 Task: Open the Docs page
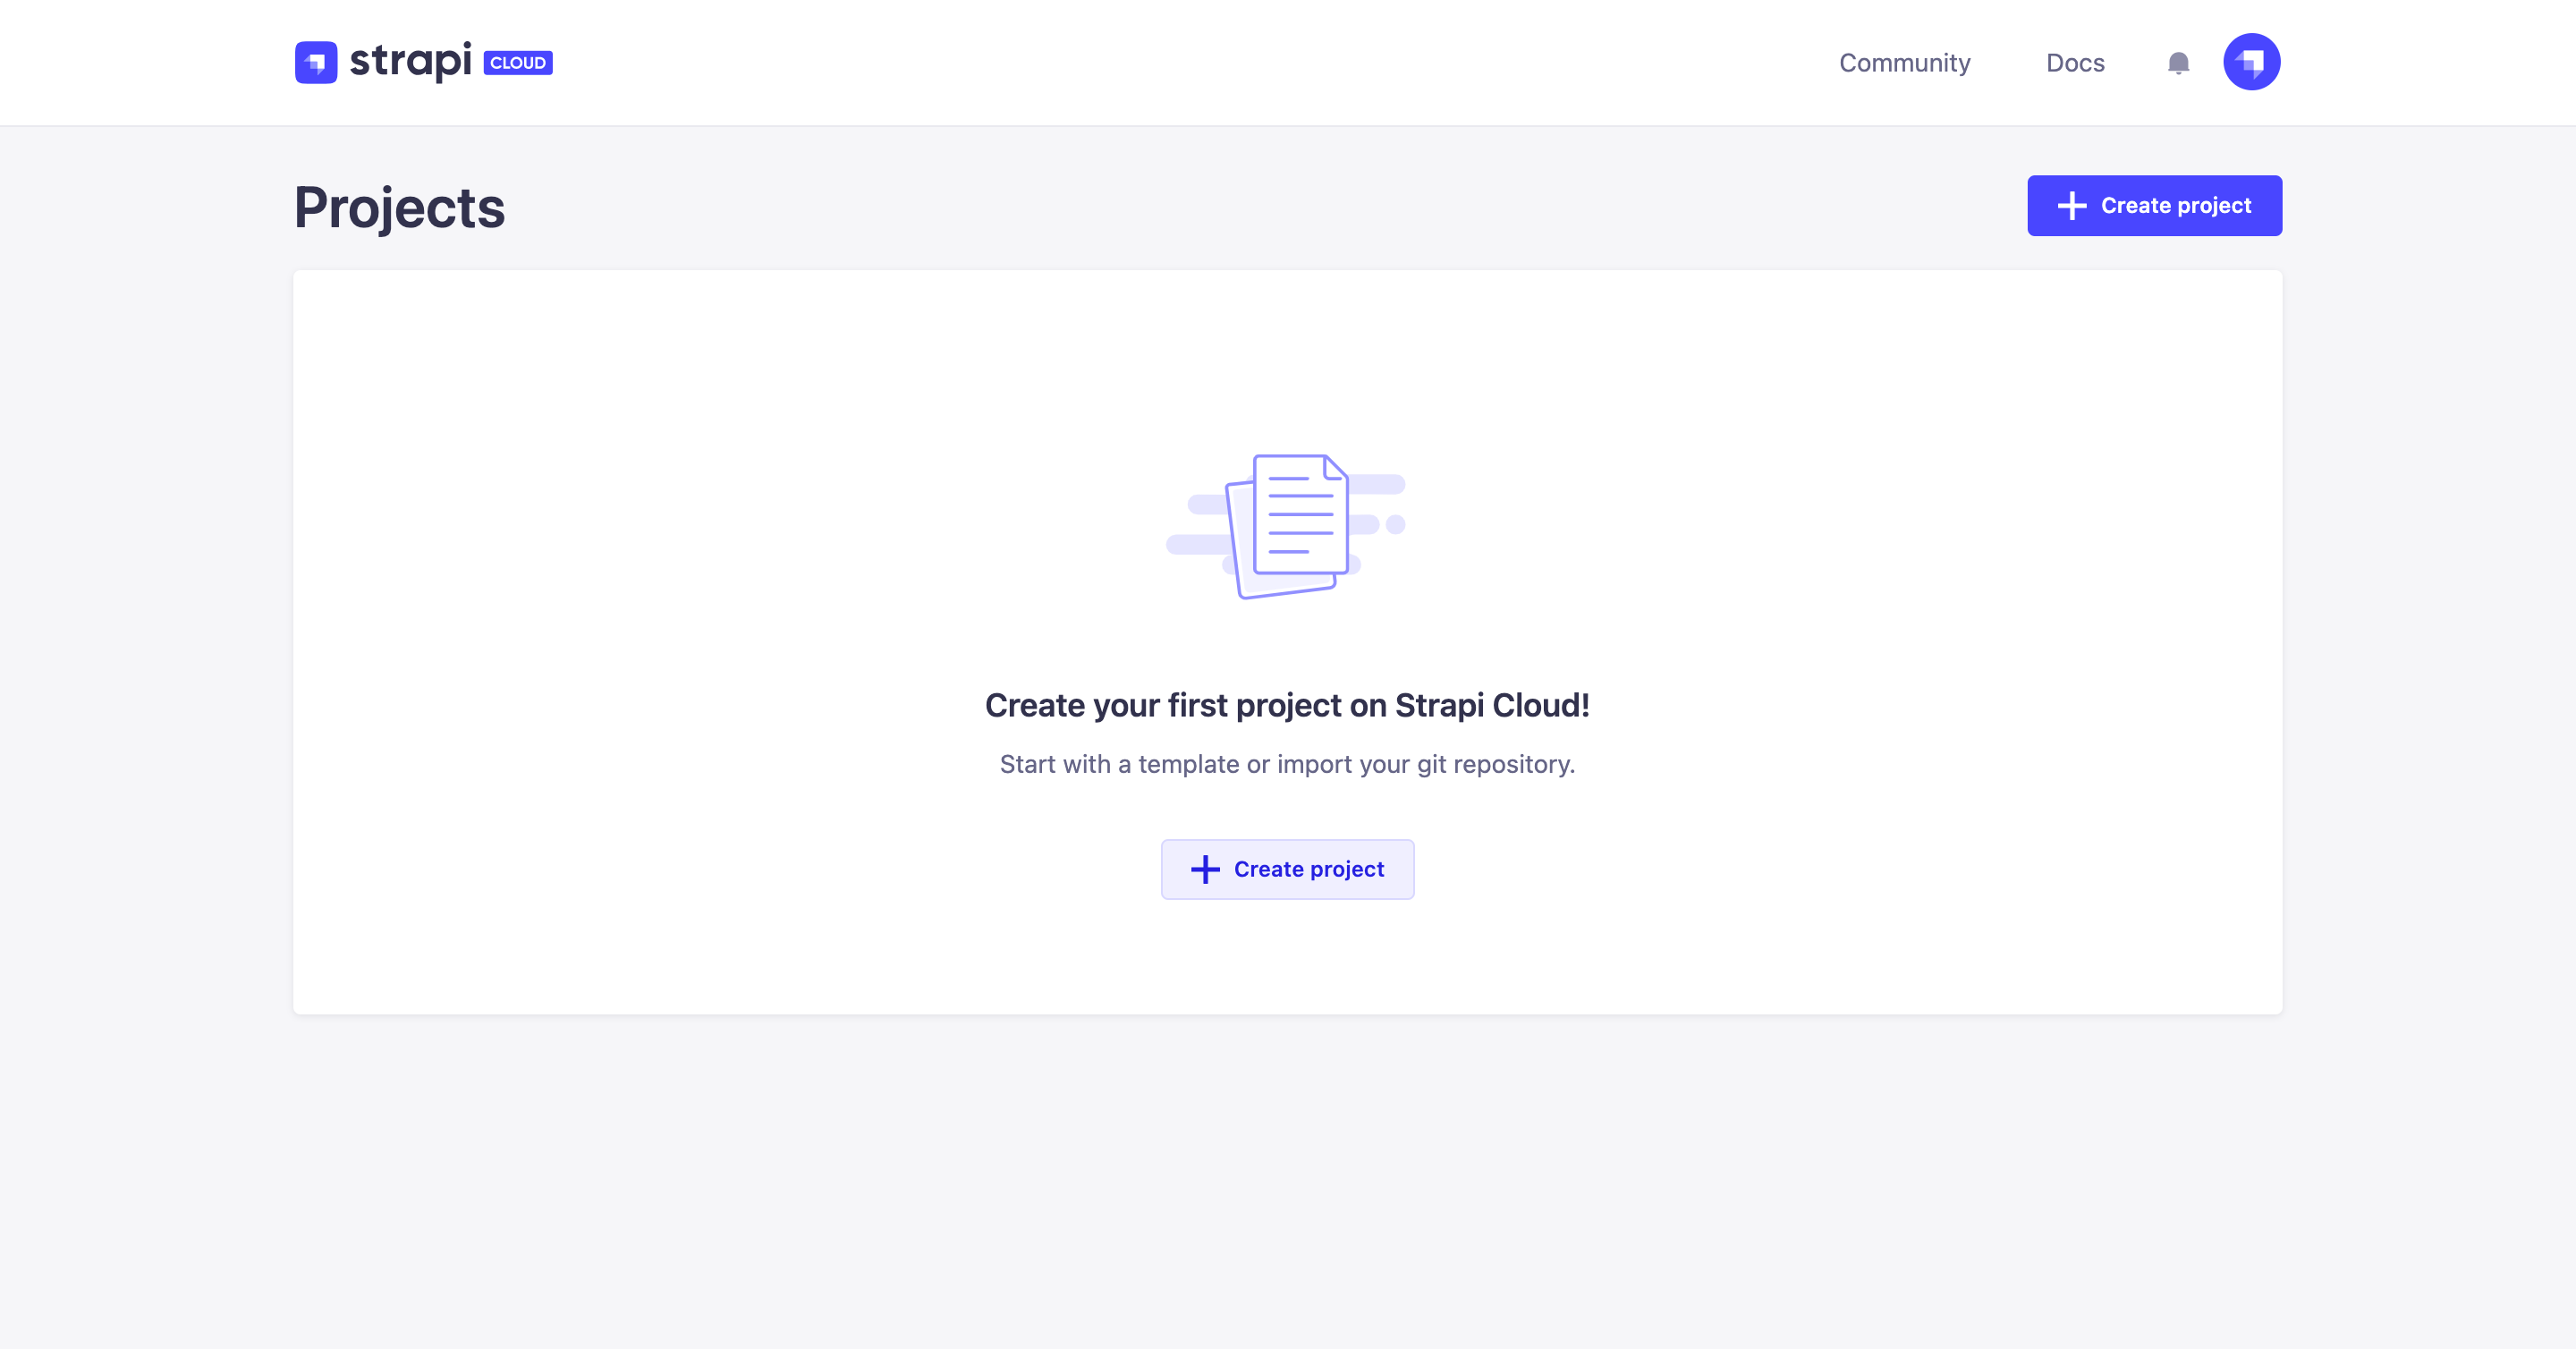click(2076, 63)
